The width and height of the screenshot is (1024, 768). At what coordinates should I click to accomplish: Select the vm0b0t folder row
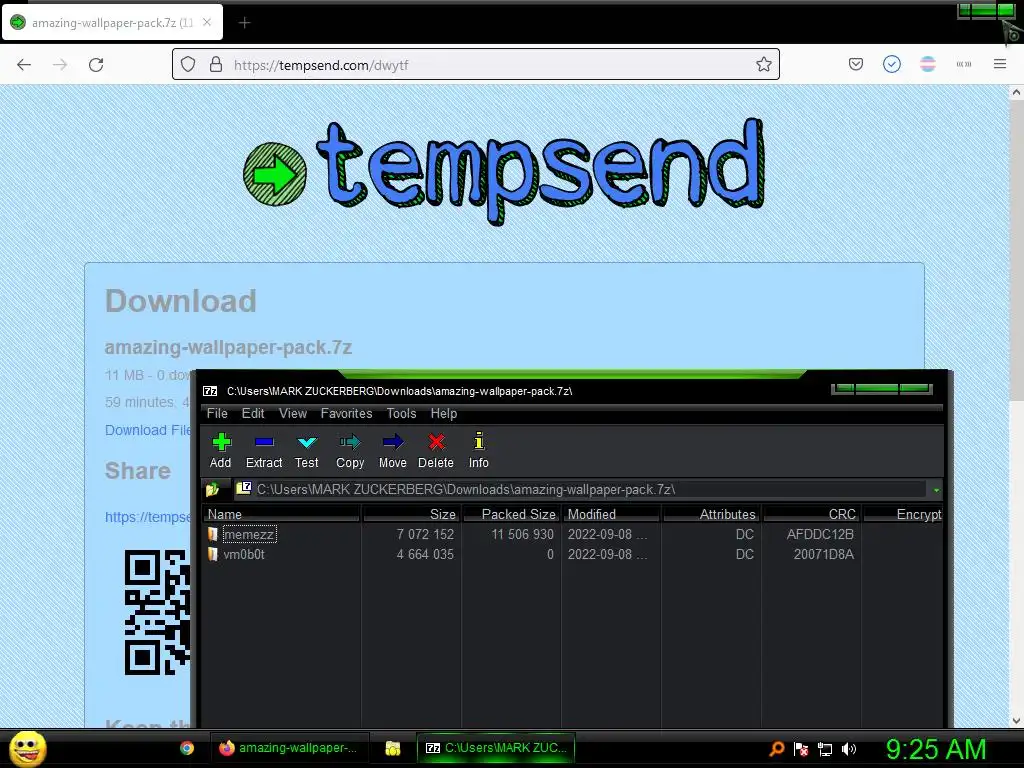click(x=572, y=554)
